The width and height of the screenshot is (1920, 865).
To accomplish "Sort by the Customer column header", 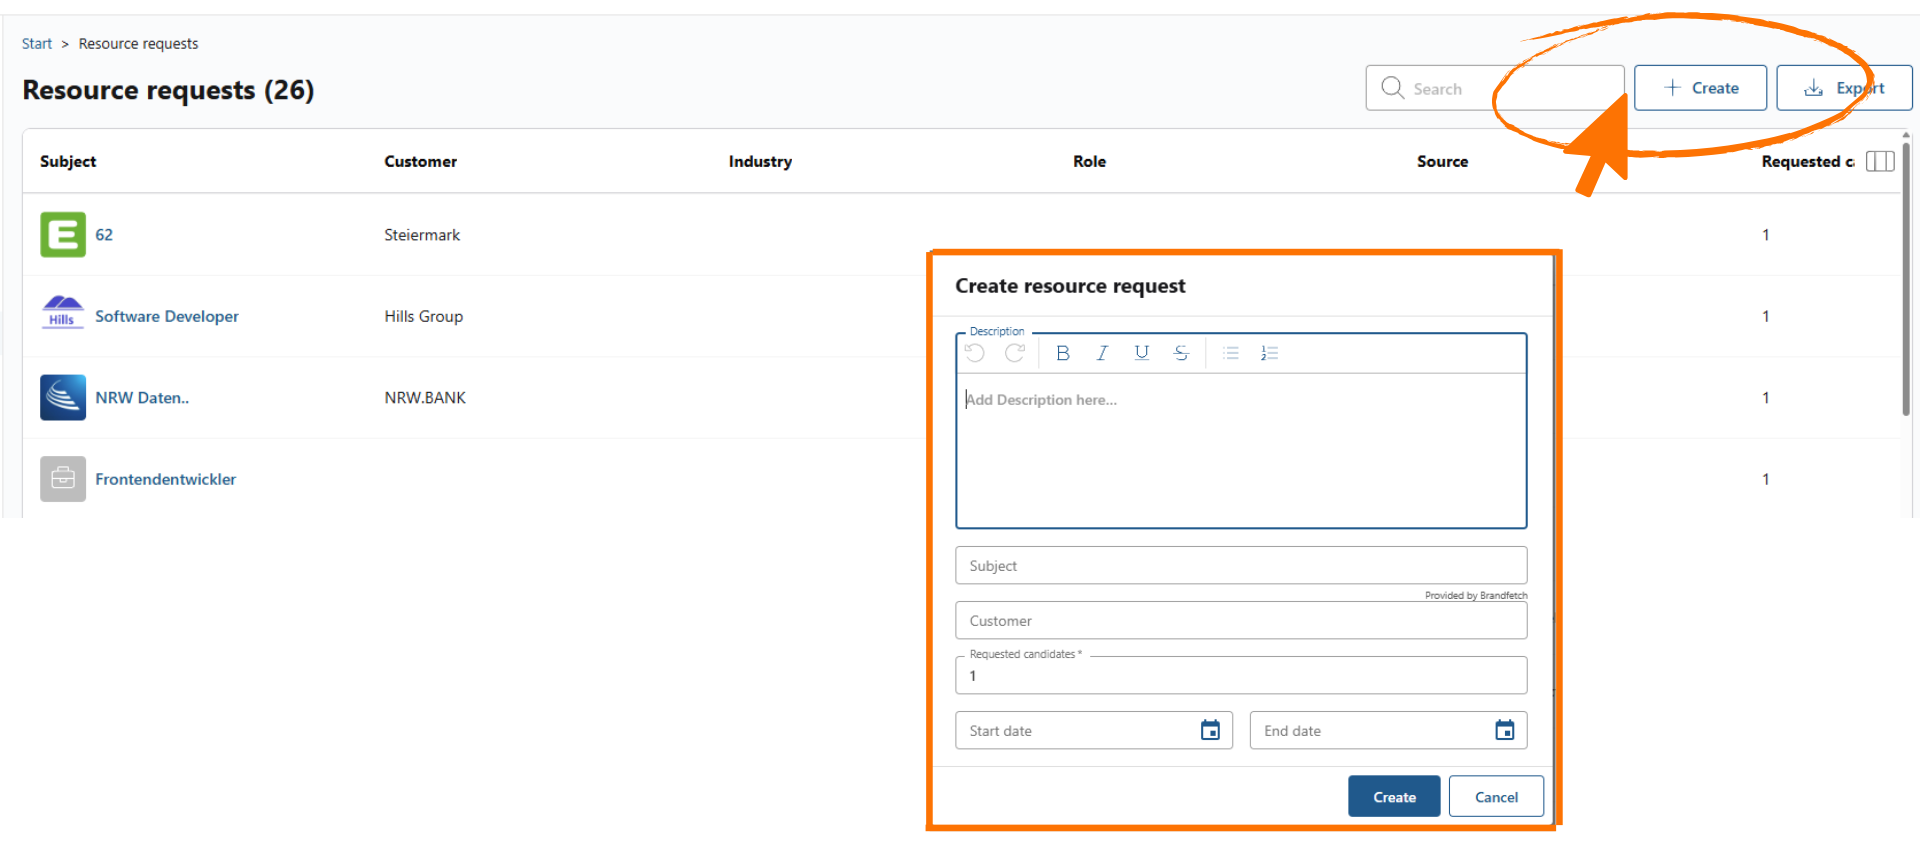I will pyautogui.click(x=421, y=161).
